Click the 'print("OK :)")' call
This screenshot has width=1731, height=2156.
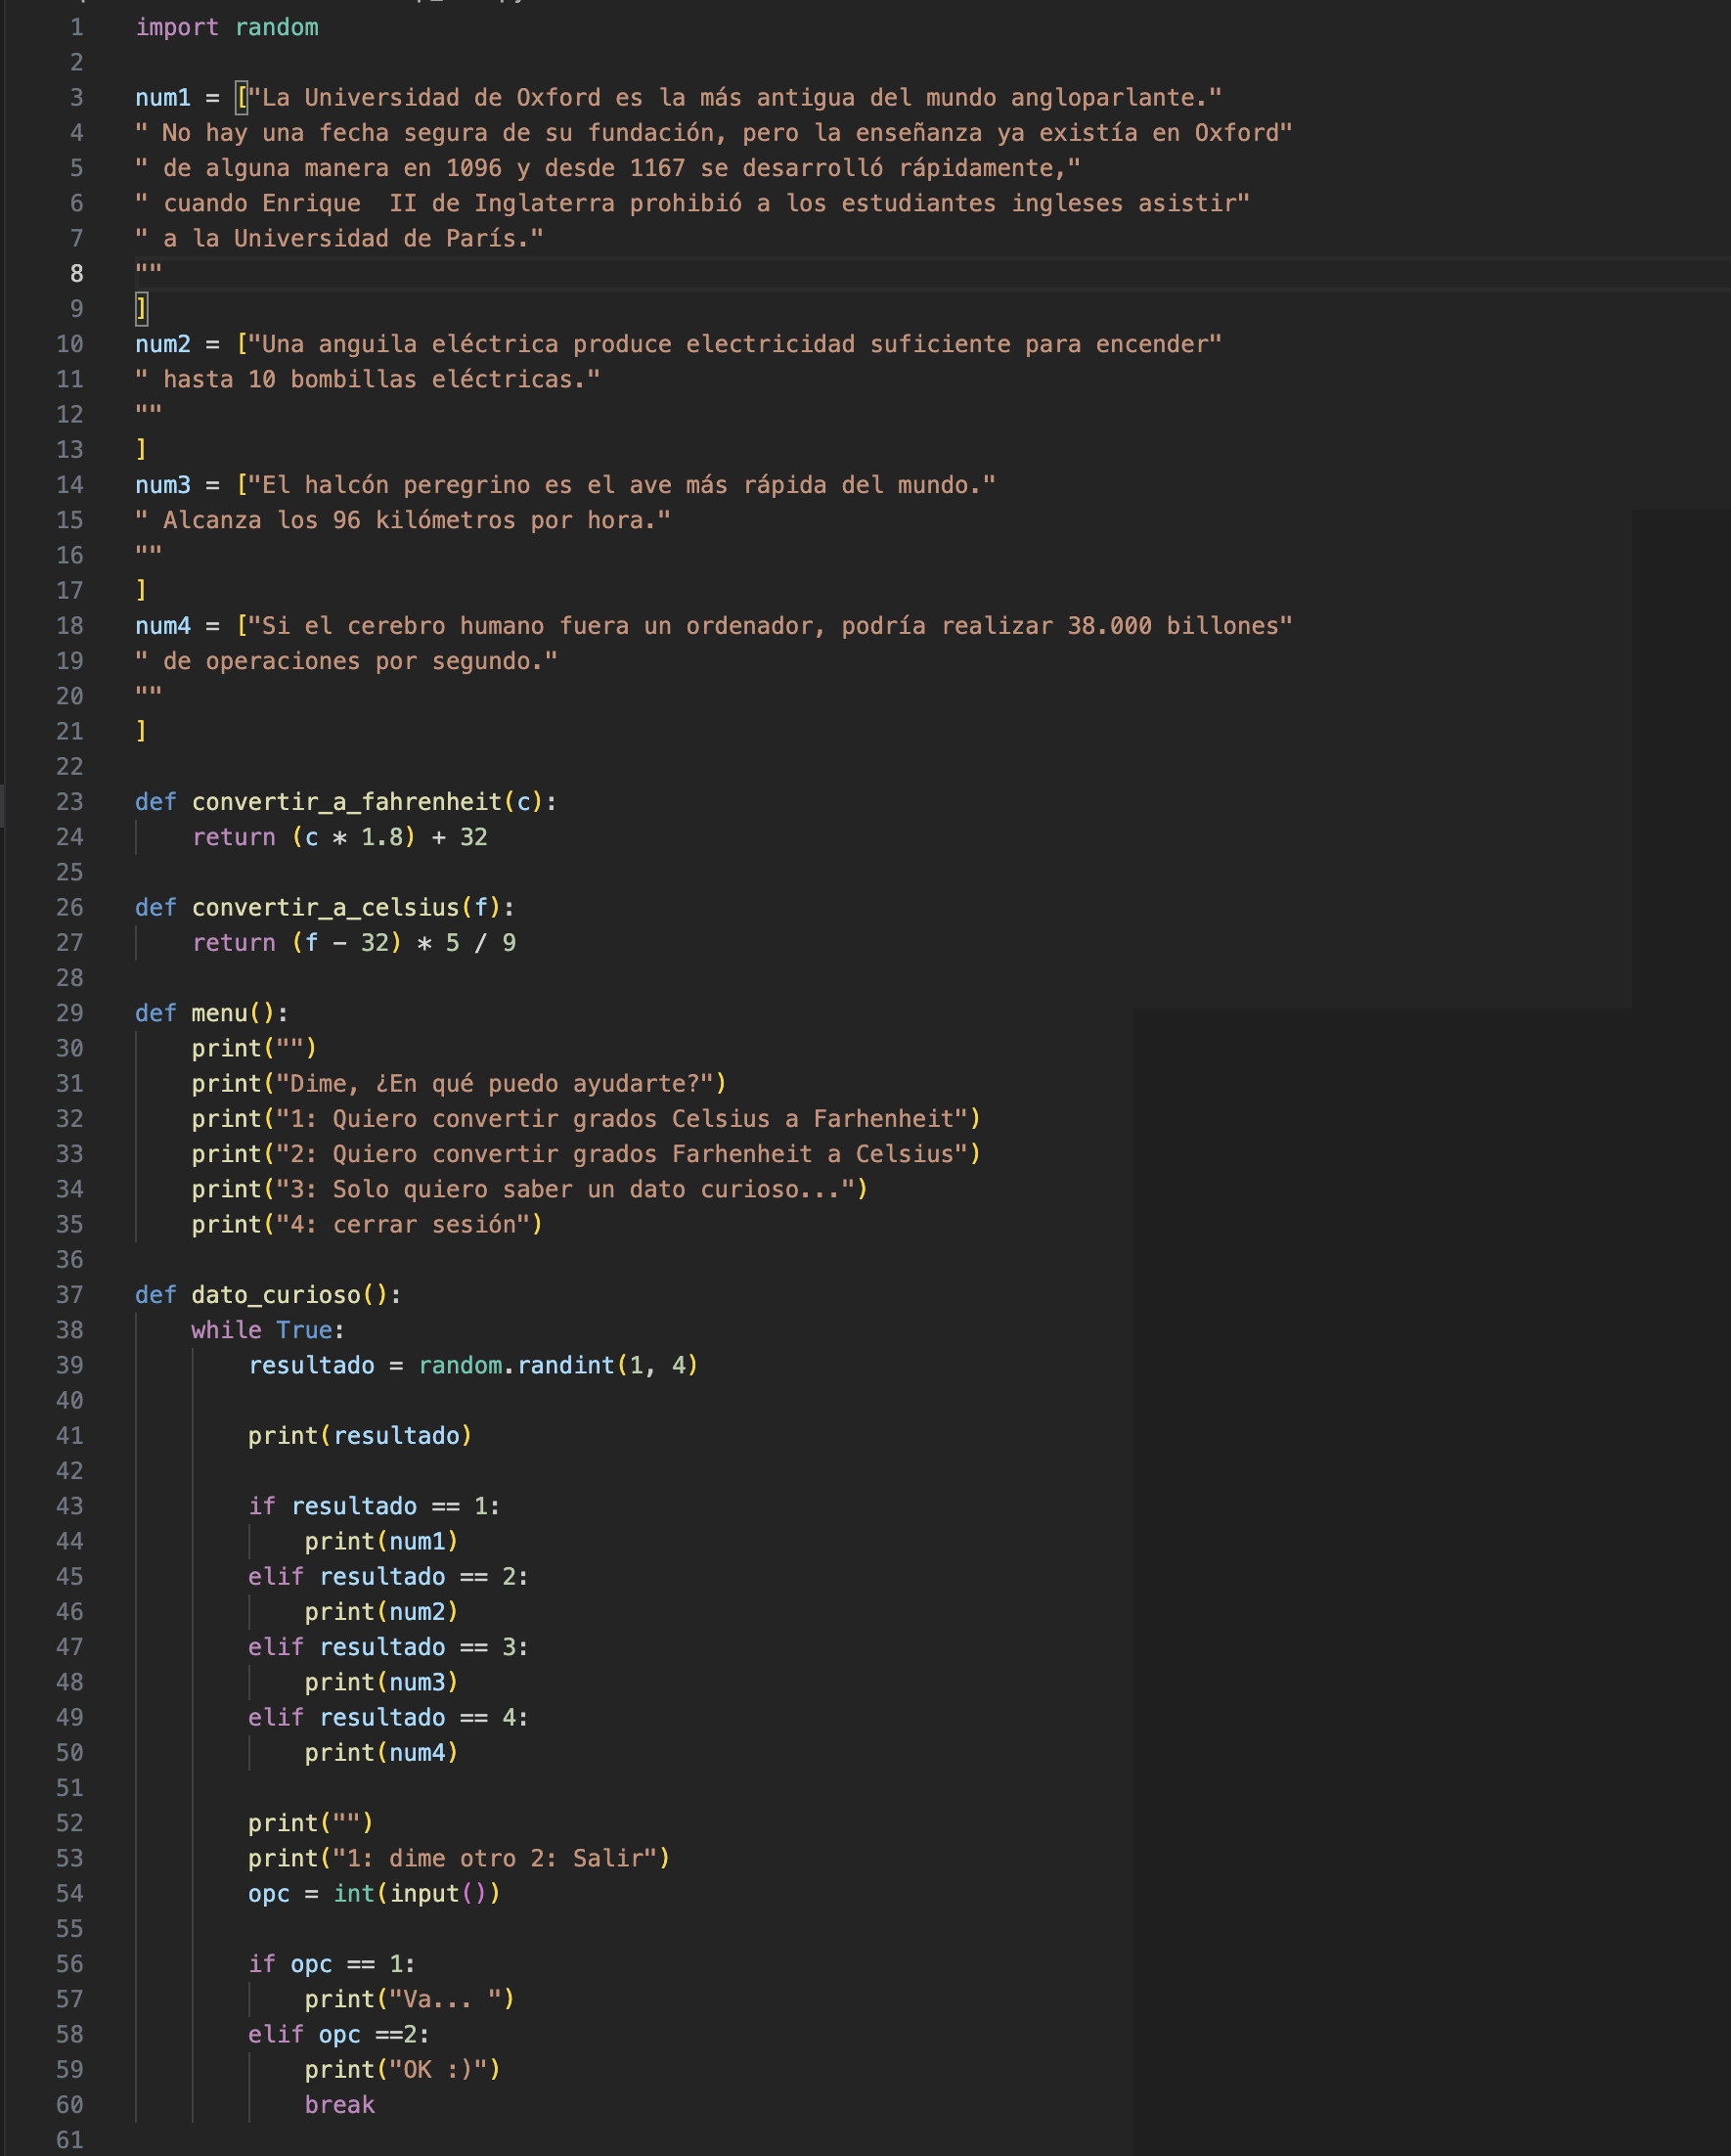[x=403, y=2070]
